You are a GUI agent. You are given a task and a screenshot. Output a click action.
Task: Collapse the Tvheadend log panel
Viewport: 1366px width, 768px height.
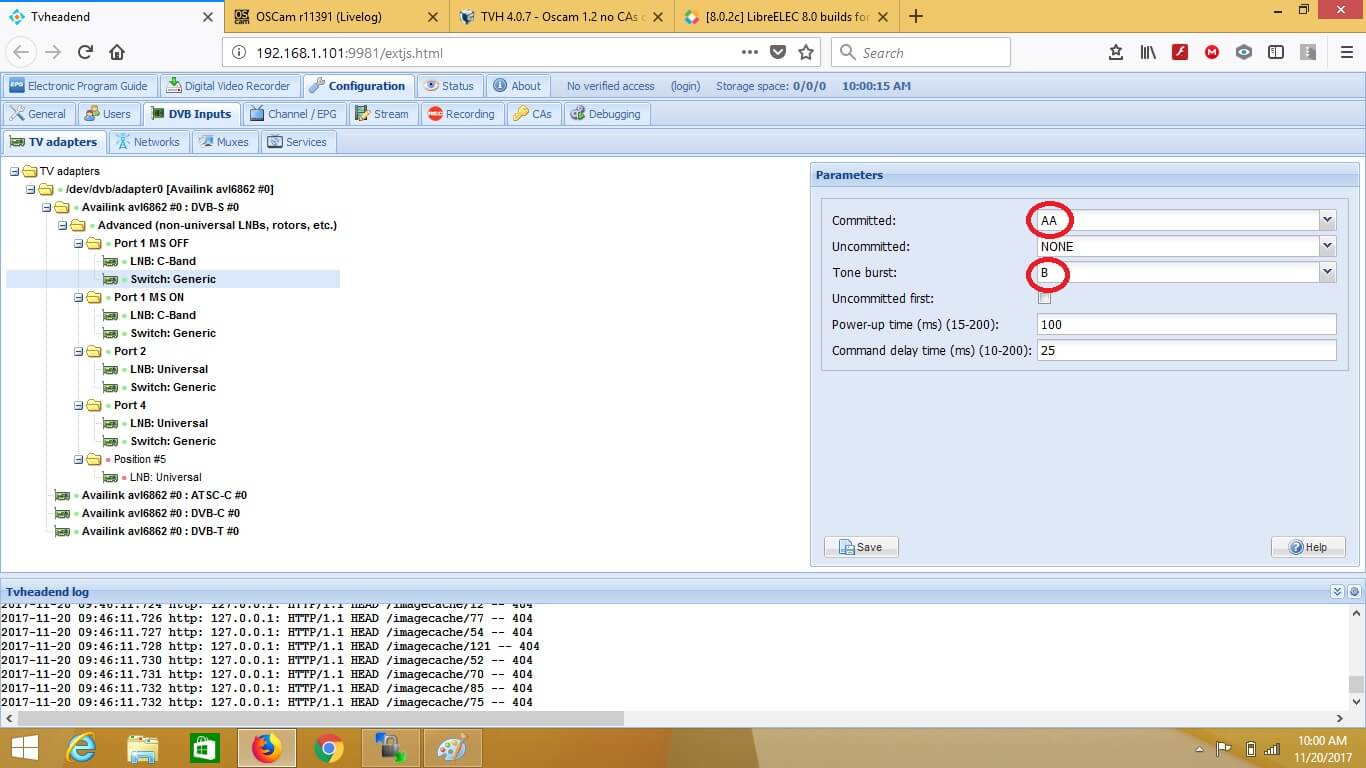[x=1337, y=592]
